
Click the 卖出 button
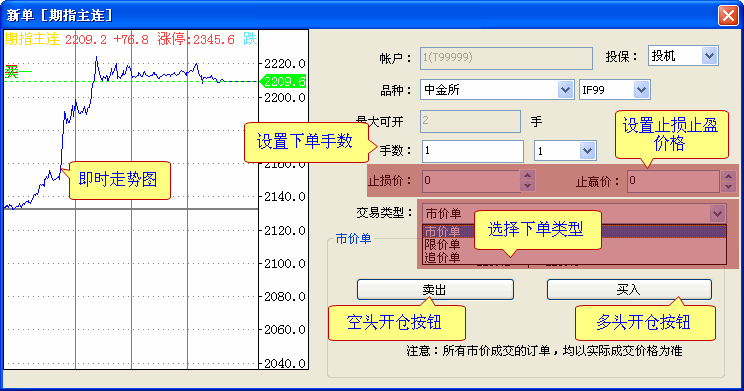coord(435,289)
